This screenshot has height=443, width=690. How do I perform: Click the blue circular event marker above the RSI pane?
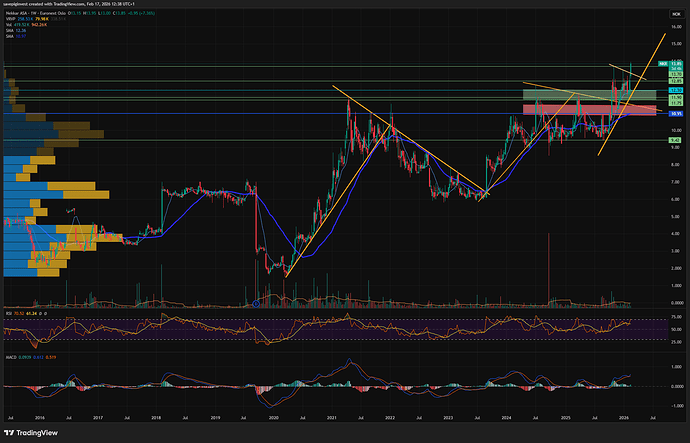click(256, 304)
